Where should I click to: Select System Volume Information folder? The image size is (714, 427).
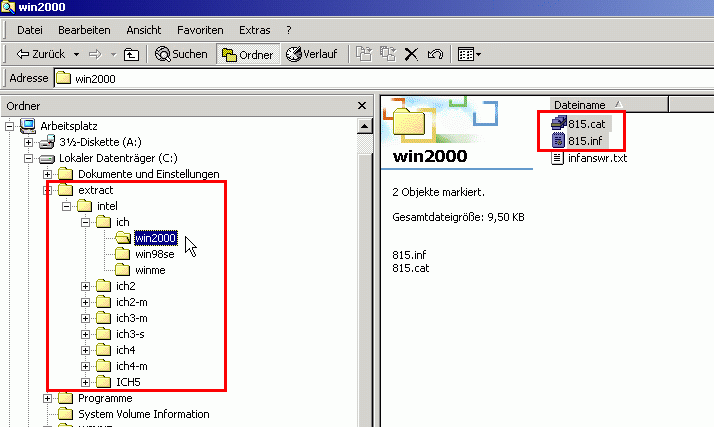coord(144,414)
